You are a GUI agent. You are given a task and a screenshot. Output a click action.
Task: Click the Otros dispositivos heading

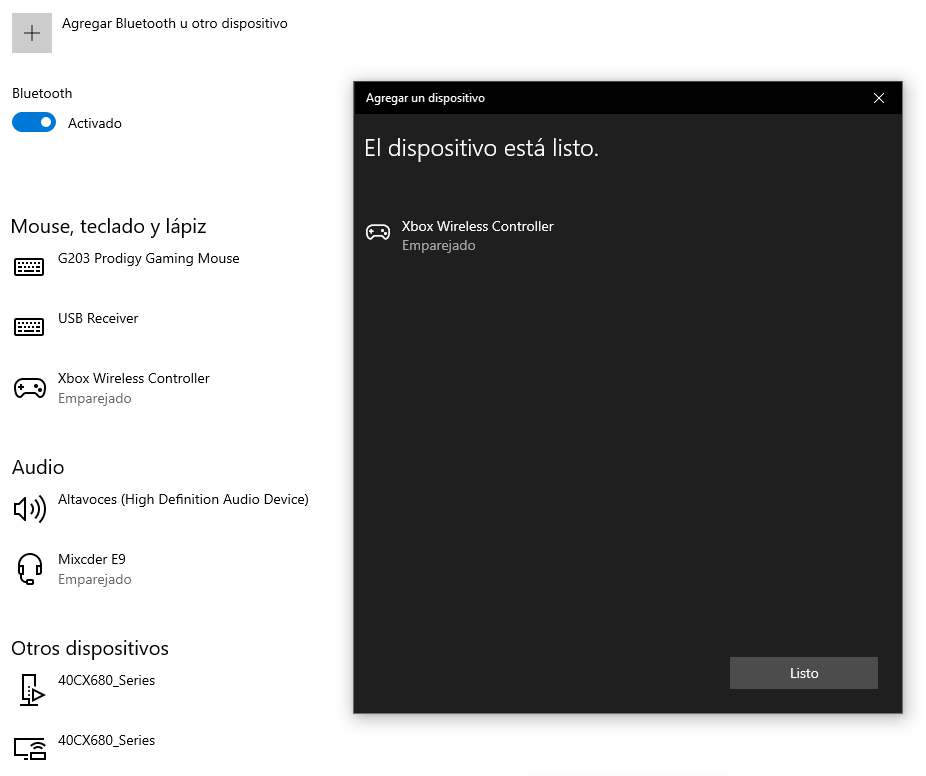(x=90, y=648)
